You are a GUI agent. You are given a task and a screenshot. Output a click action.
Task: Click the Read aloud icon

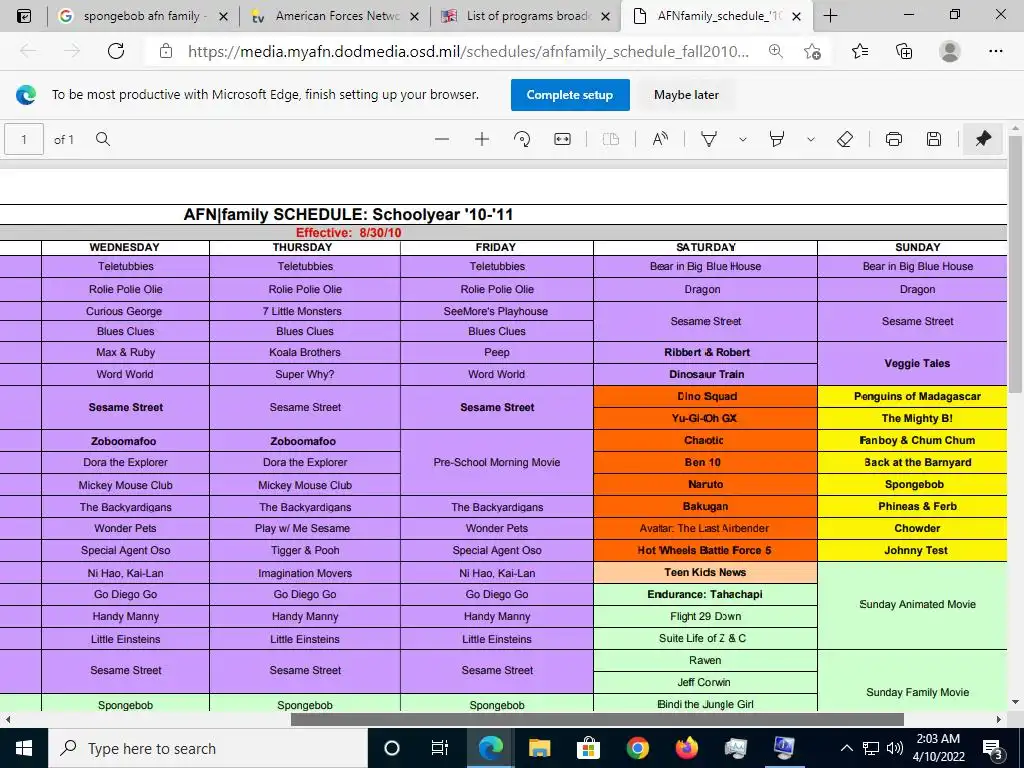[x=660, y=139]
